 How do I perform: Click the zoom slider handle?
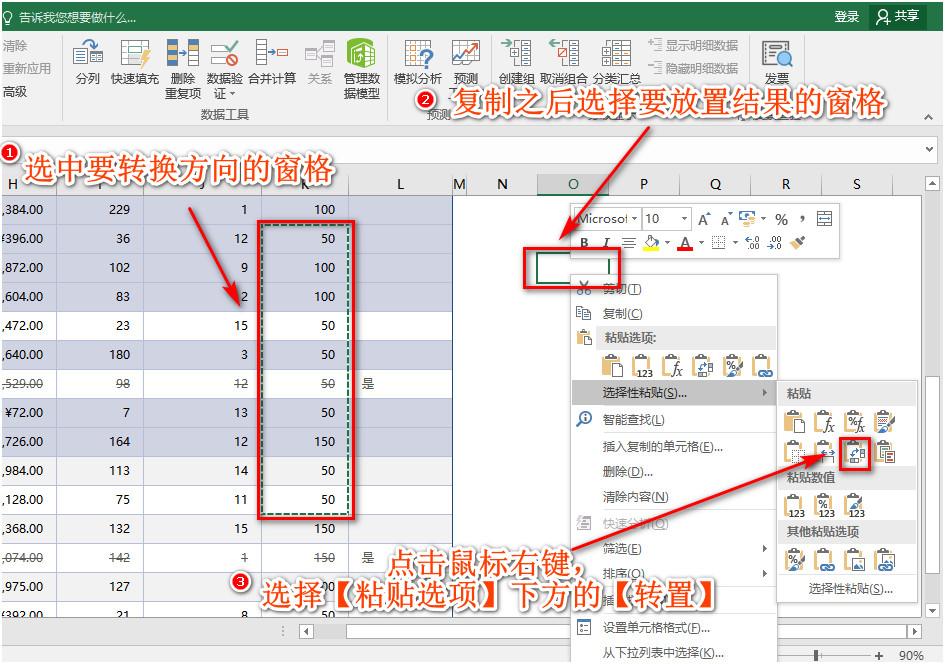[x=816, y=655]
